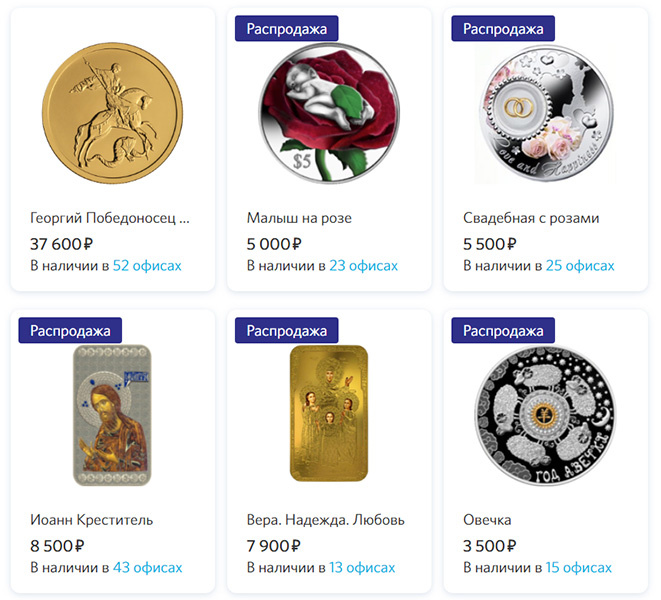Viewport: 661px width, 600px height.
Task: Open the Свадебная с розами coin image
Action: coord(545,113)
